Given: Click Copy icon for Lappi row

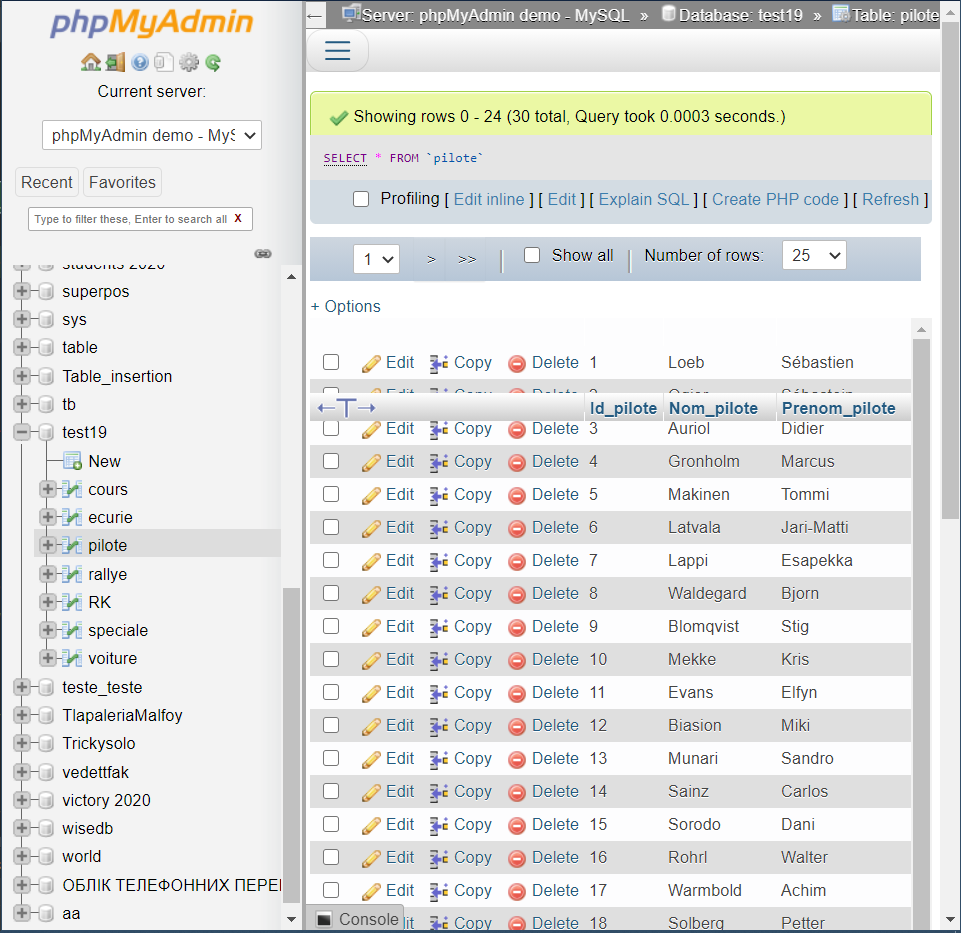Looking at the screenshot, I should coord(439,561).
